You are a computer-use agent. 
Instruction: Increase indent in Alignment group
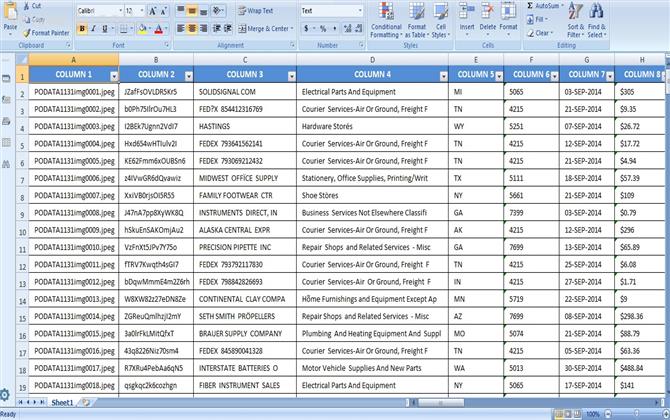[x=228, y=29]
